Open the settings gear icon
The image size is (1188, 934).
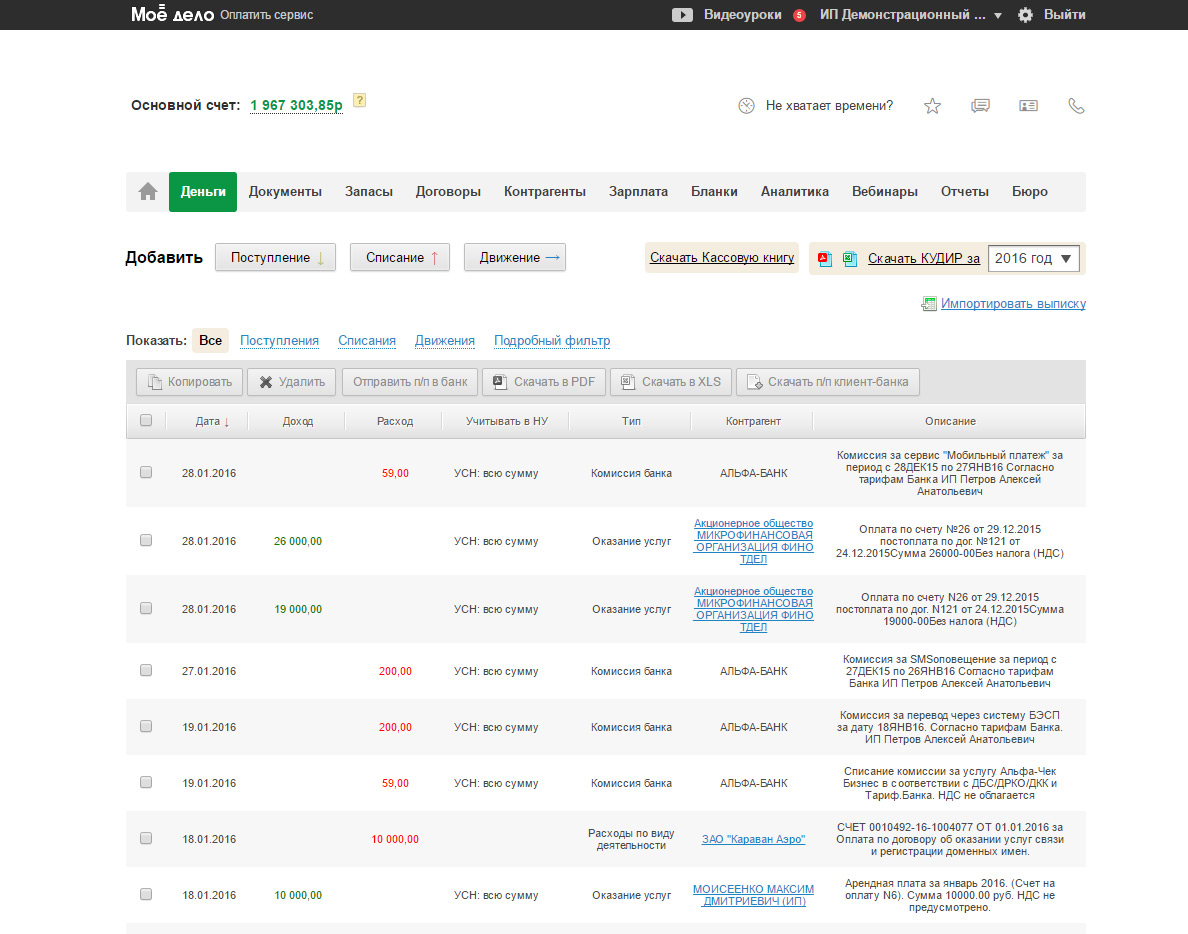click(1025, 15)
